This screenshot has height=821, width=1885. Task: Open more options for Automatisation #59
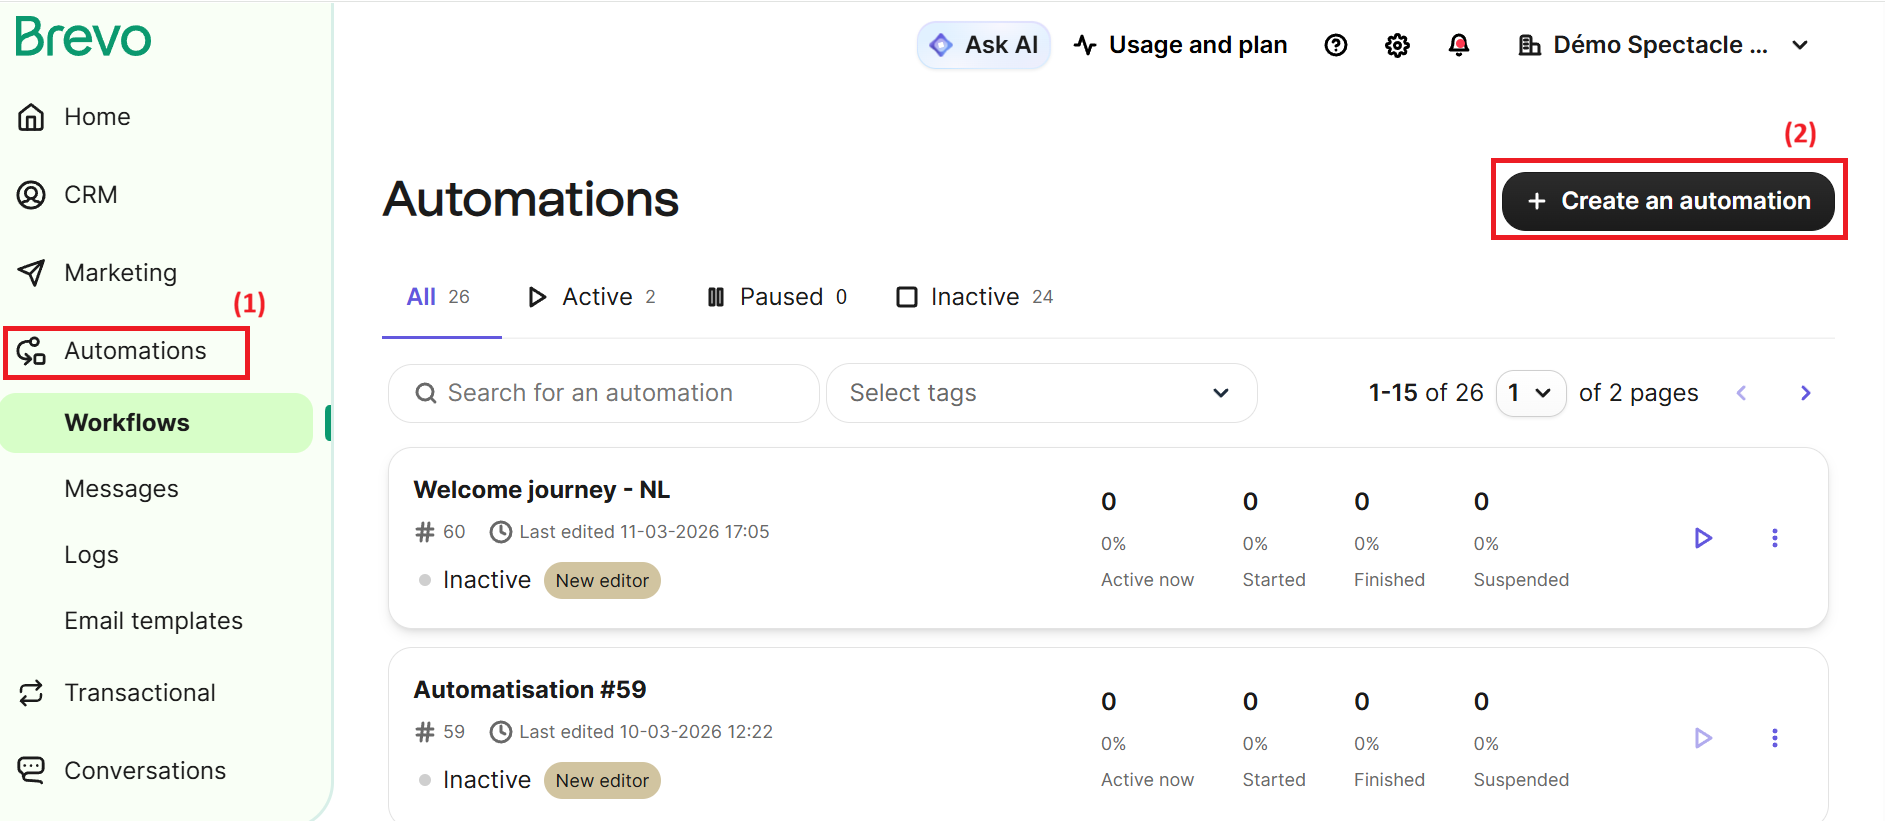point(1774,738)
